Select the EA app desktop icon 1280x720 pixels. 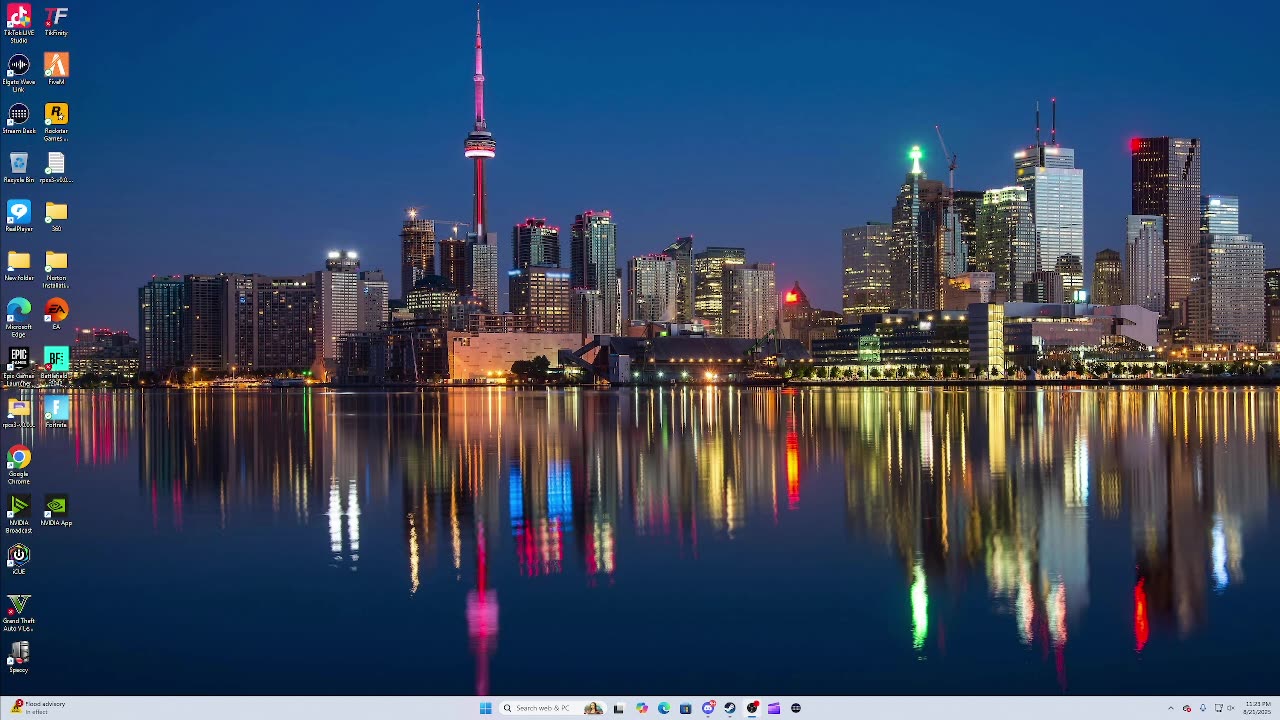56,315
